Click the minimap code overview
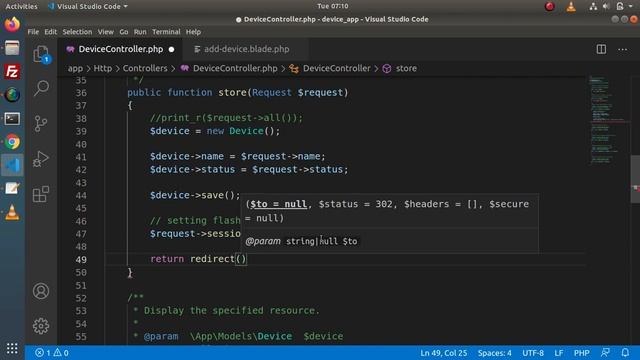 click(608, 120)
